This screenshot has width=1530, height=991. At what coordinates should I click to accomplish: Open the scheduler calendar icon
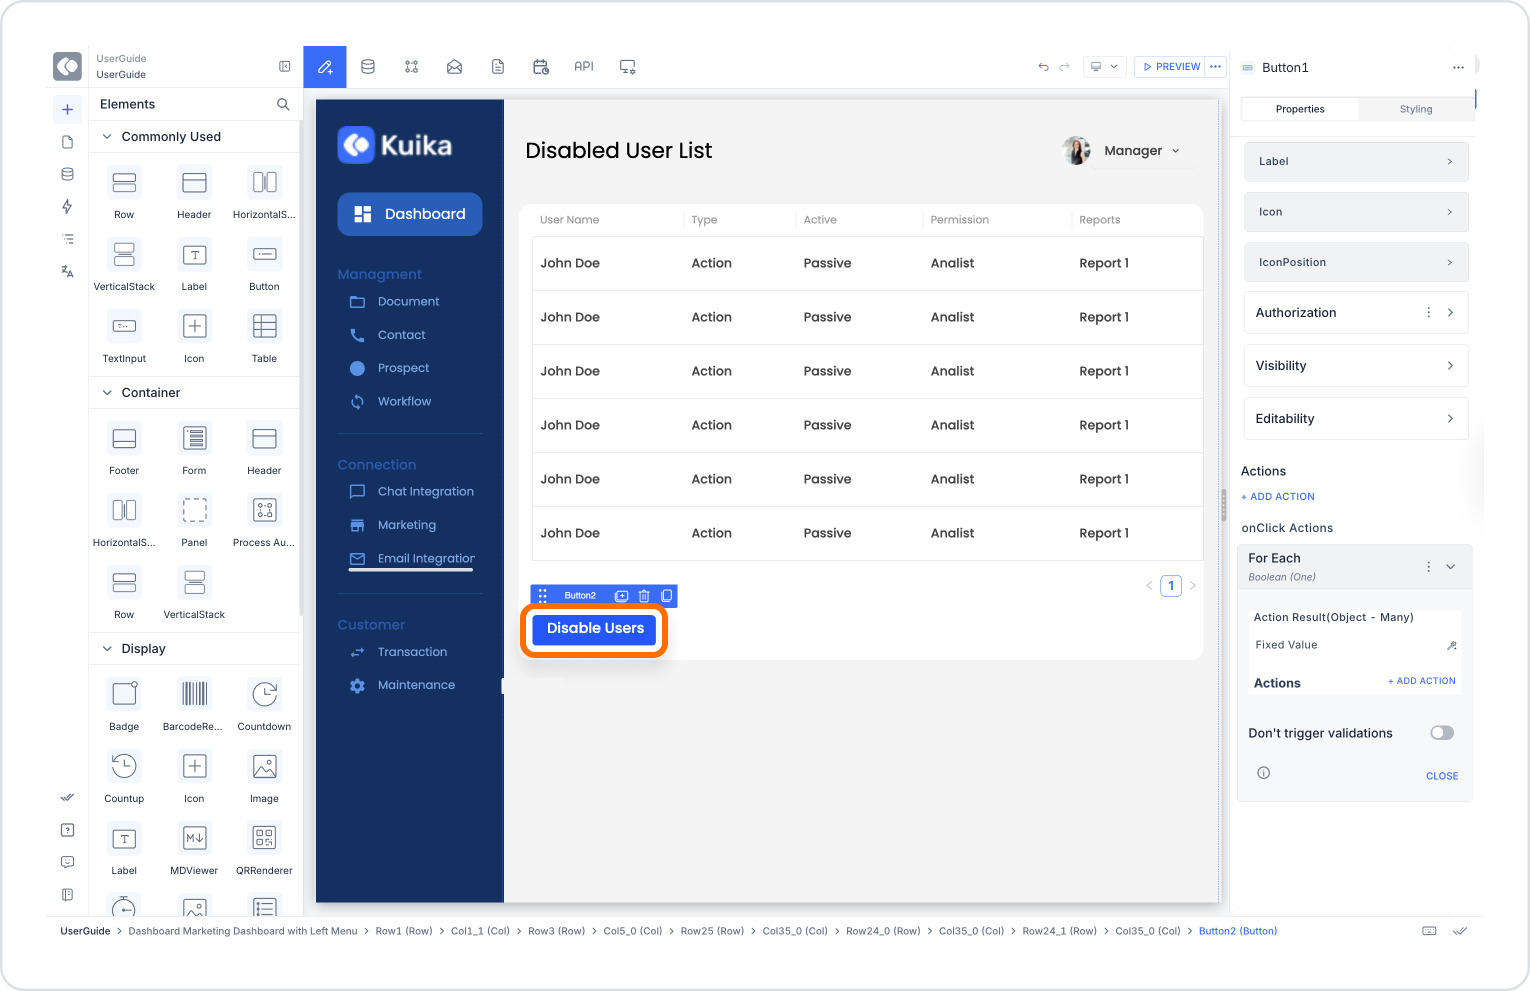tap(541, 67)
